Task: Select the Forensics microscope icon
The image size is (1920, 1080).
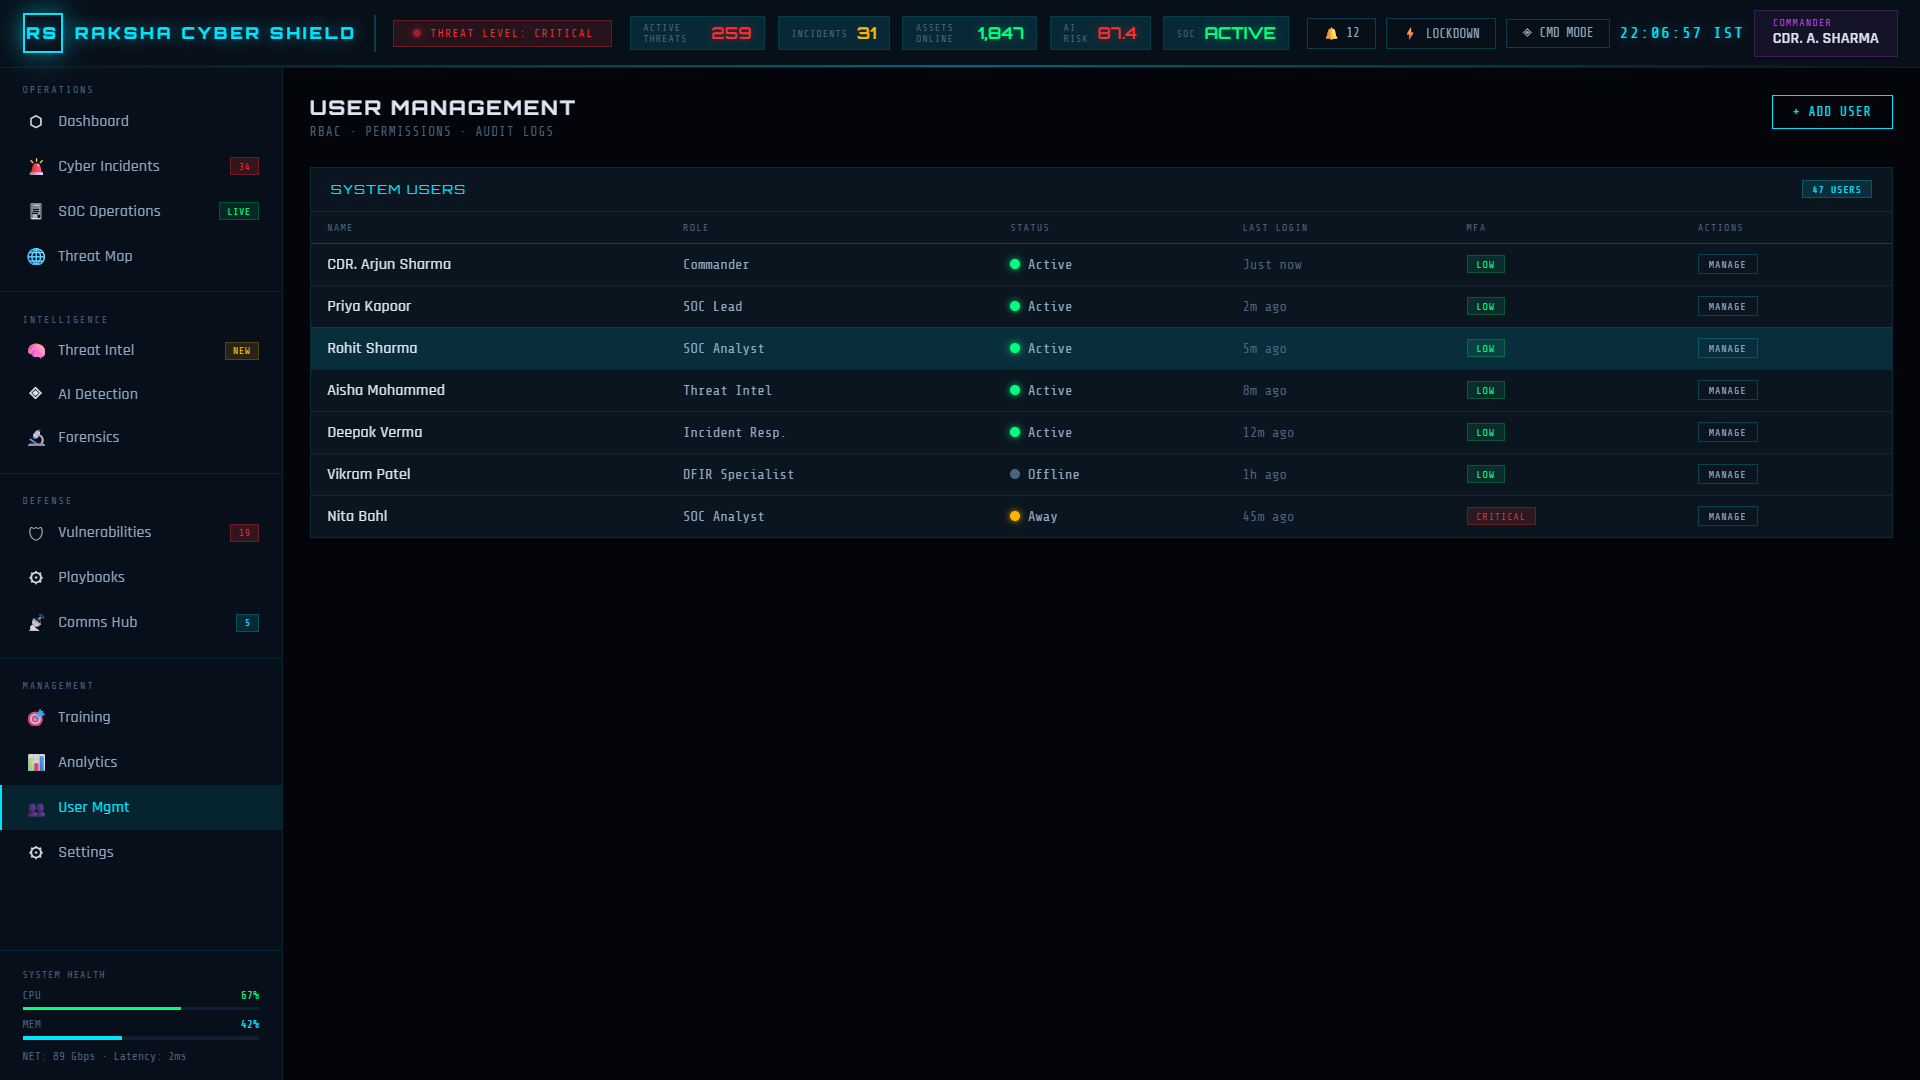Action: pyautogui.click(x=36, y=438)
